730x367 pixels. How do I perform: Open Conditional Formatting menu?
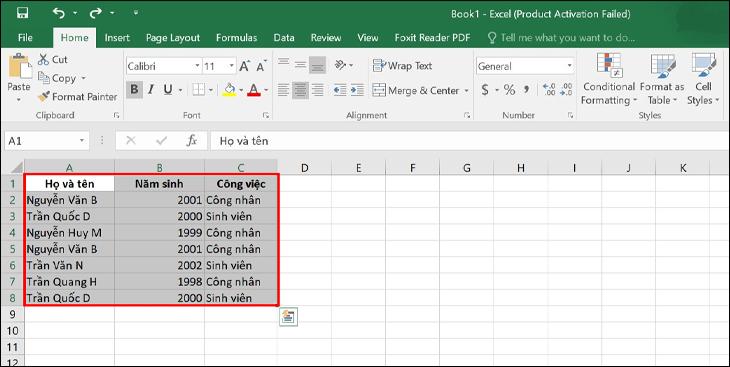pyautogui.click(x=609, y=79)
